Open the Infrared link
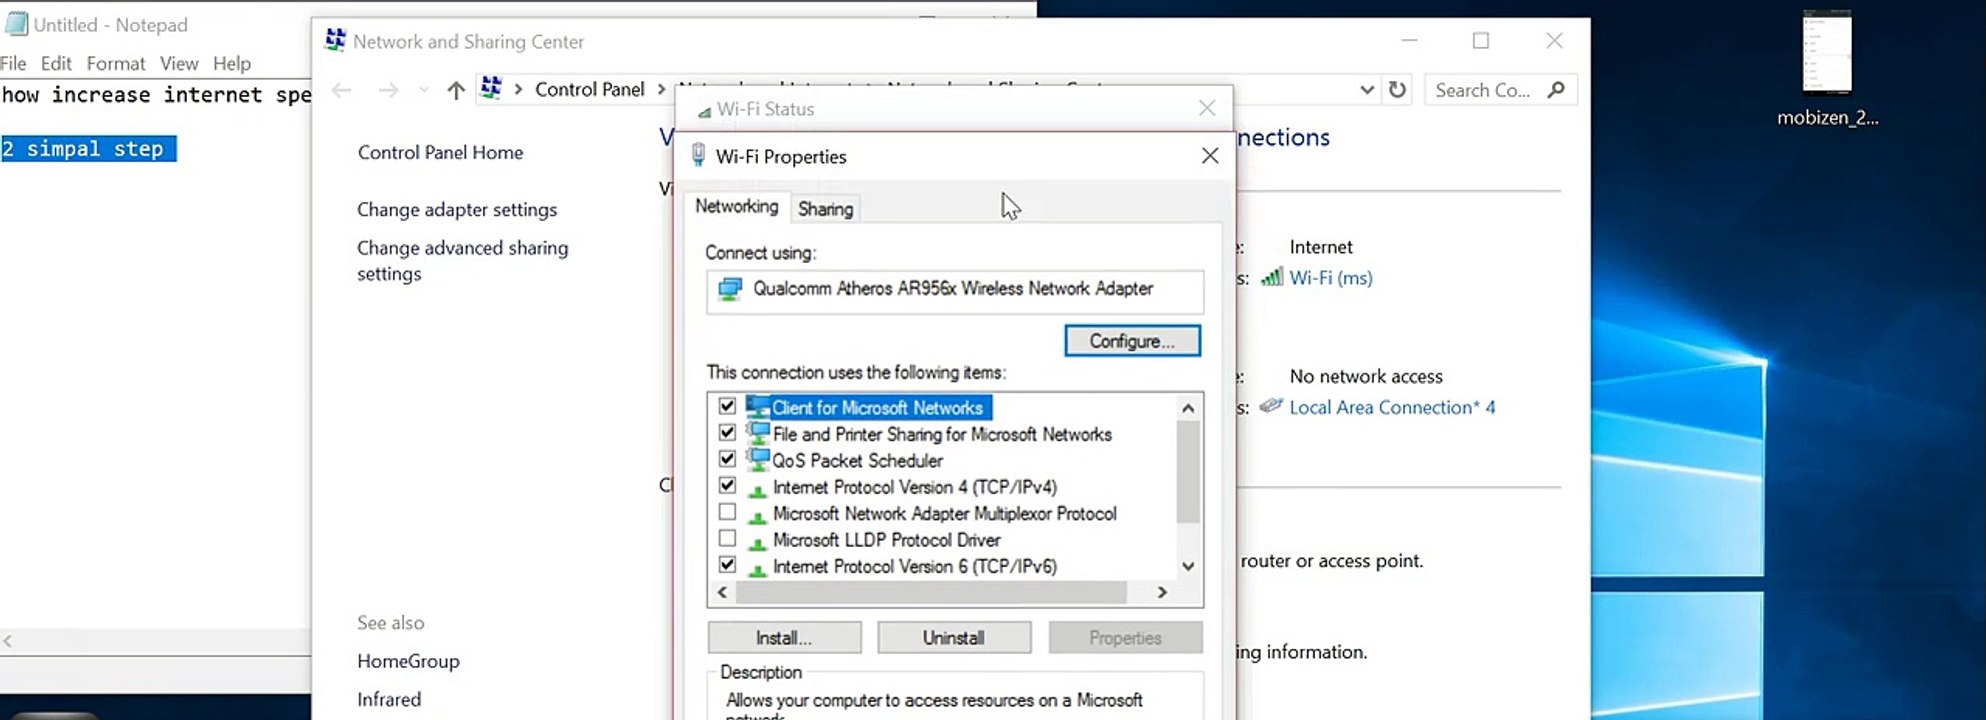This screenshot has width=1986, height=720. 389,699
